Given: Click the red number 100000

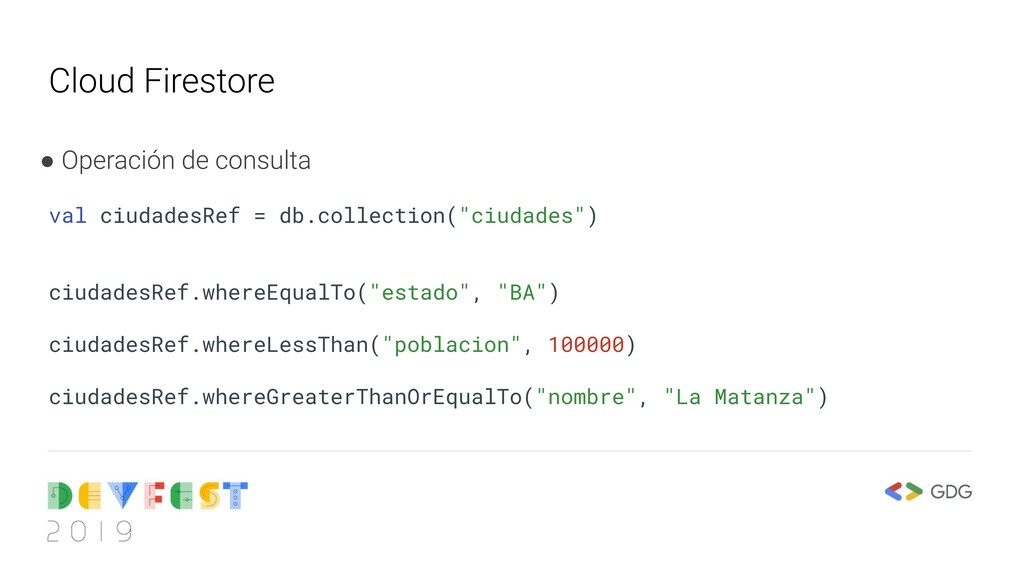Looking at the screenshot, I should (x=586, y=345).
